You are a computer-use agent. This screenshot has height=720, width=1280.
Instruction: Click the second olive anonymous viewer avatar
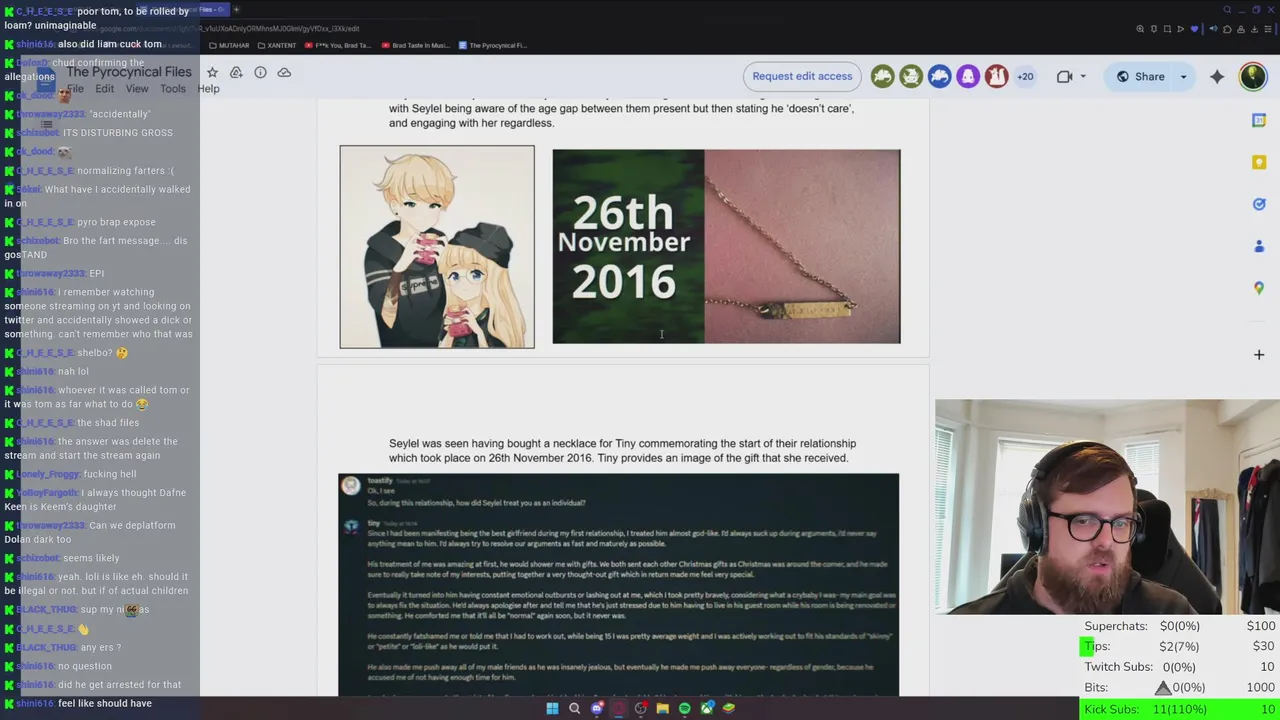tap(911, 76)
